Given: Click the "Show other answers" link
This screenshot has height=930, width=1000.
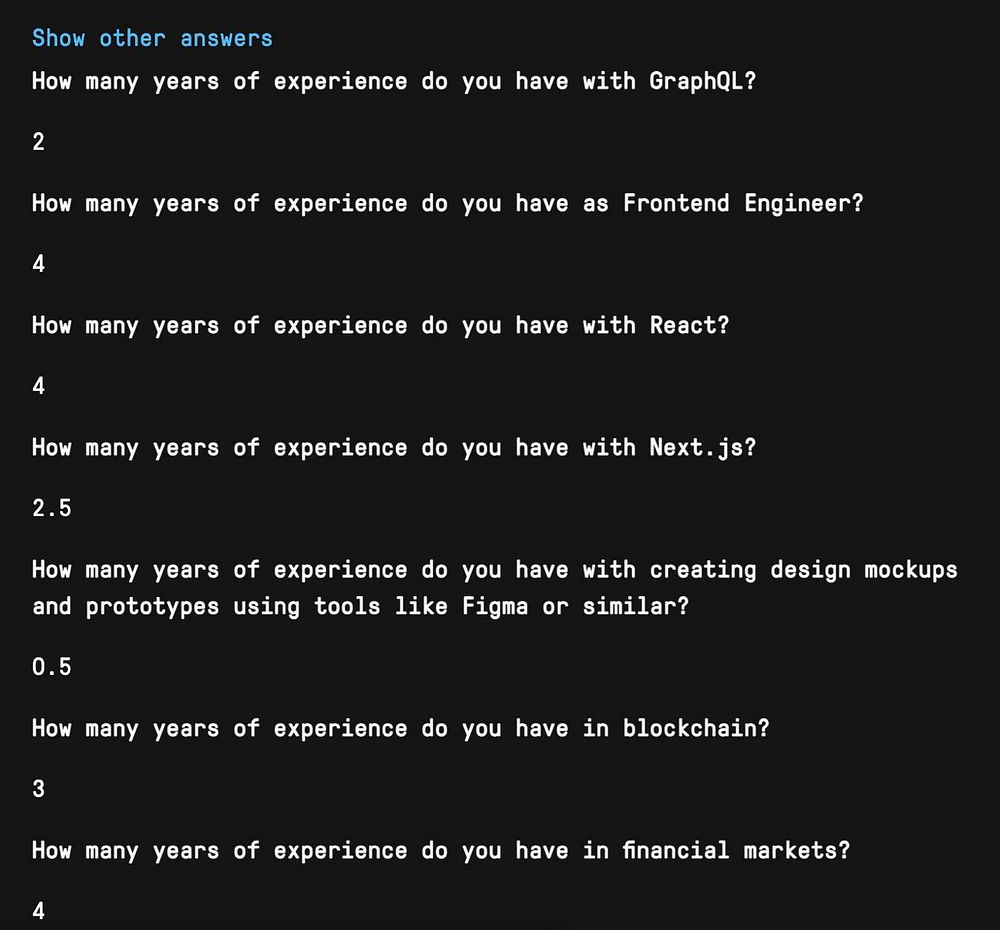Looking at the screenshot, I should tap(152, 38).
